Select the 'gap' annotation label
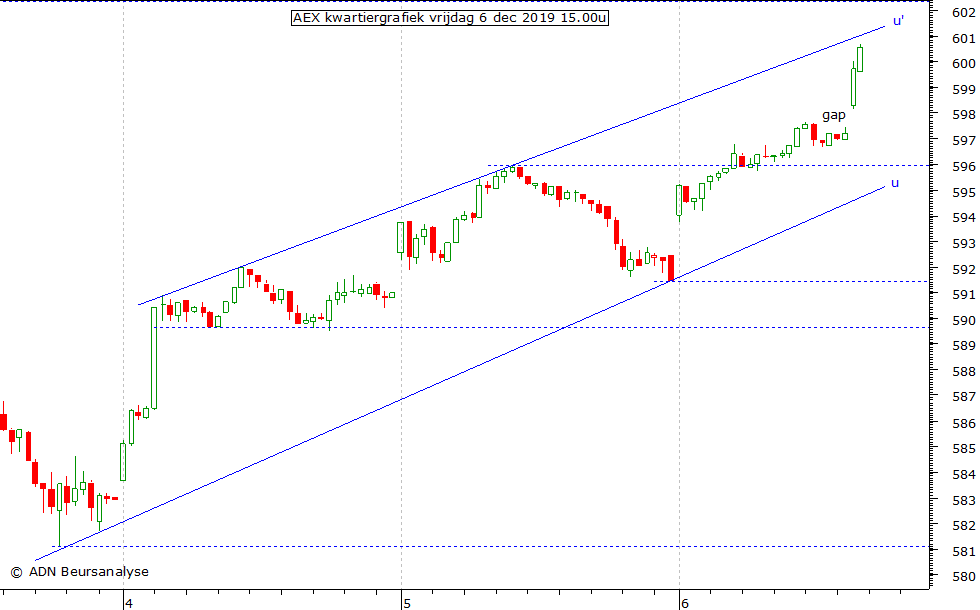 (x=834, y=115)
